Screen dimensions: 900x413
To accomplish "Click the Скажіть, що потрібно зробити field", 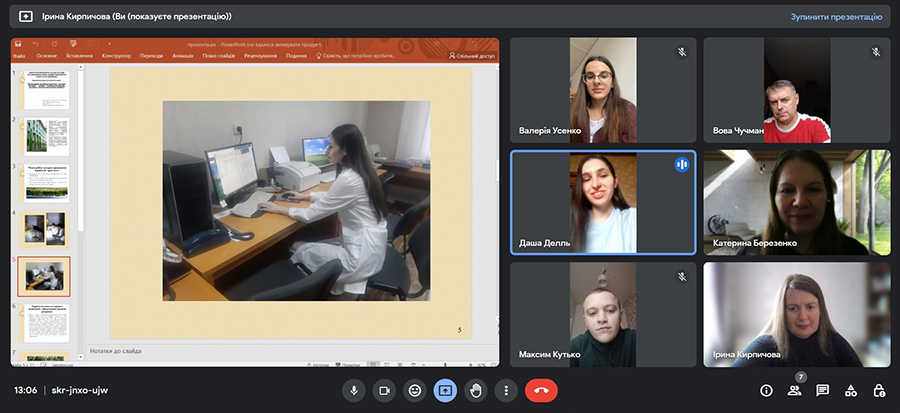I will click(x=356, y=56).
